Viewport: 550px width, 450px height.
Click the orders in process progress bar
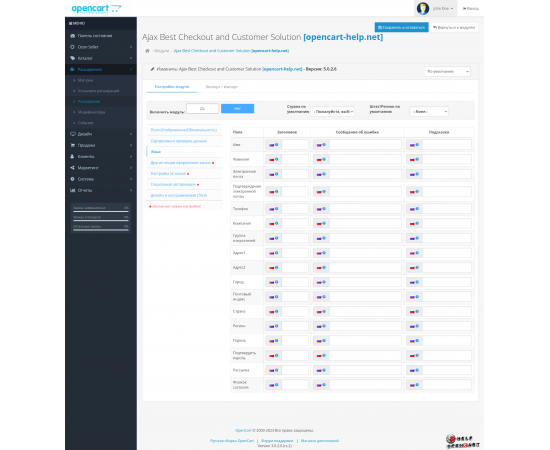pyautogui.click(x=101, y=221)
